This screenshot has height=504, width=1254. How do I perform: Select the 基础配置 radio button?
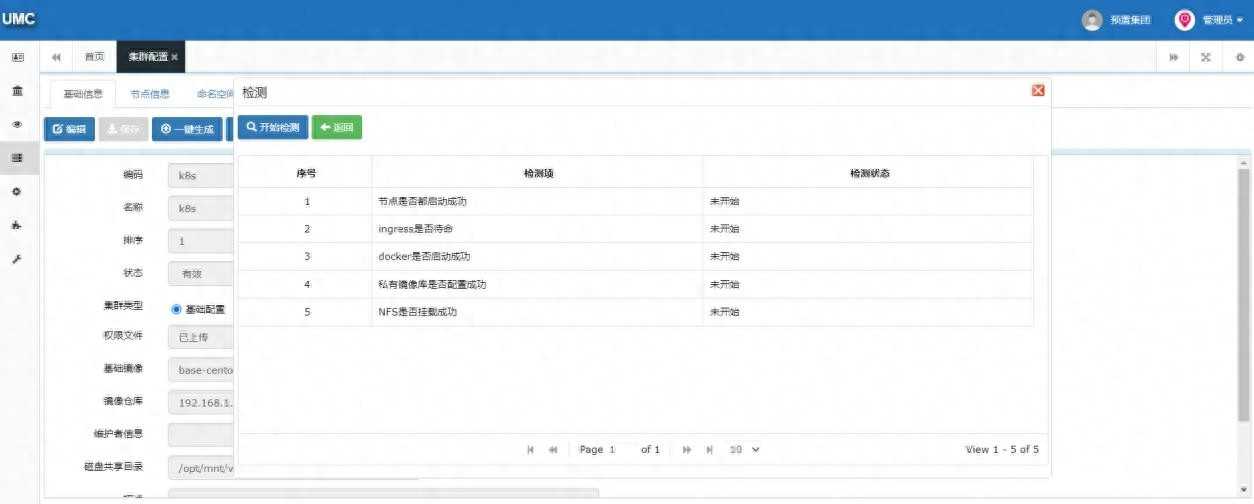click(x=176, y=309)
